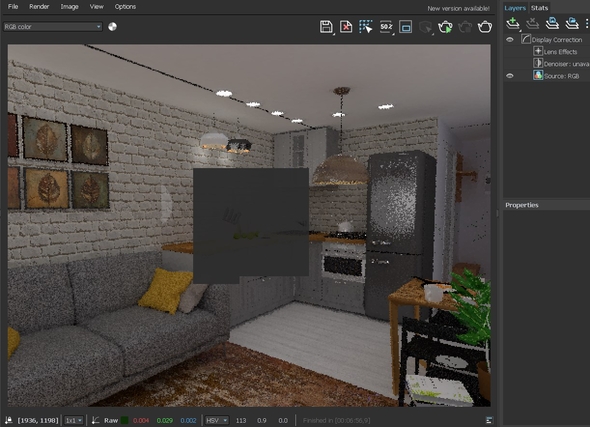
Task: Click the New version available notice
Action: pos(458,8)
